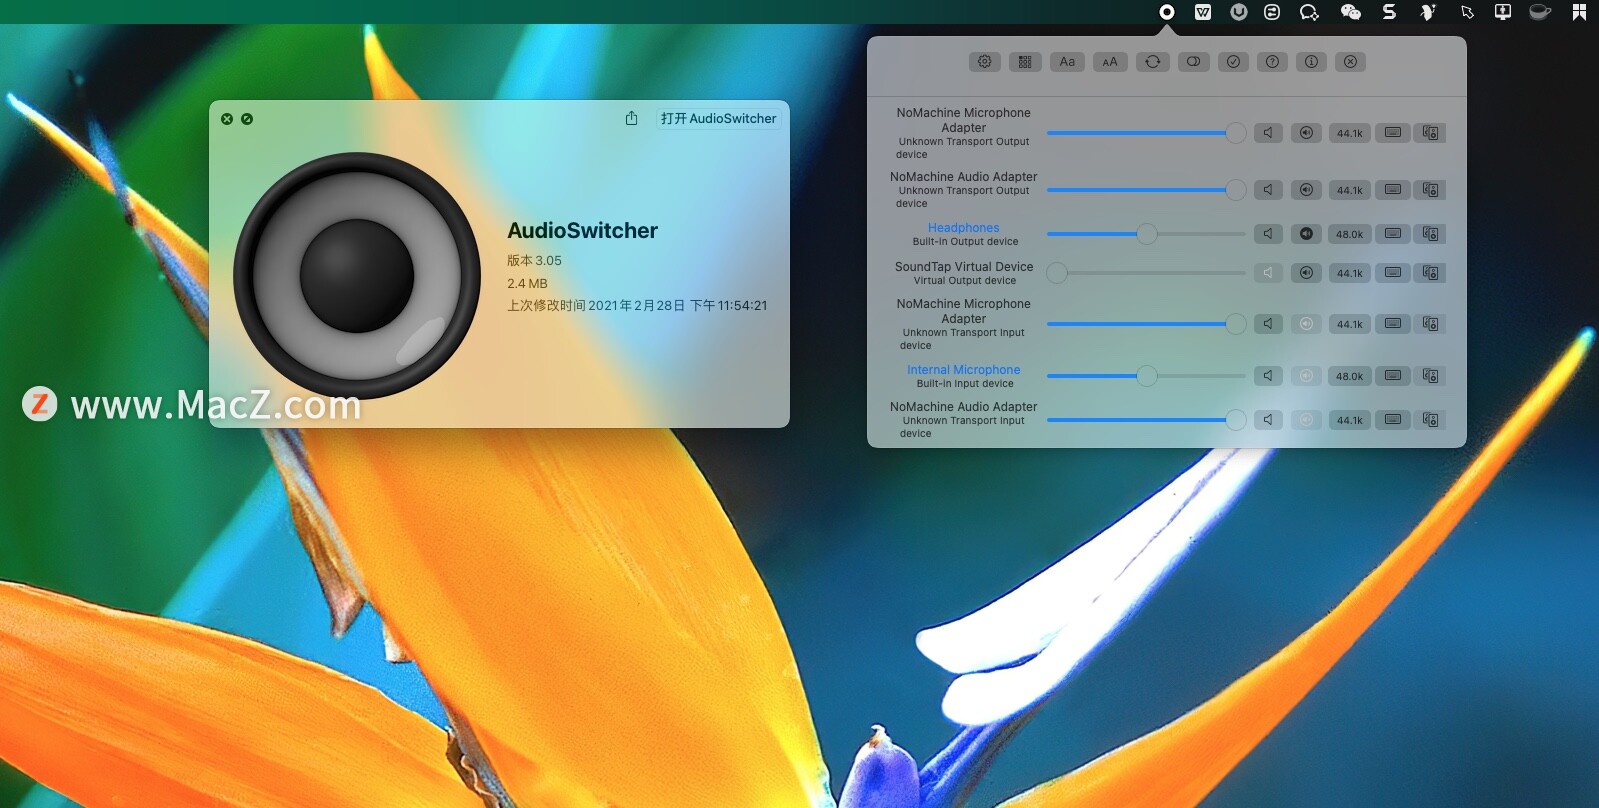Click the 'S' shaped menu bar icon

click(x=1389, y=12)
